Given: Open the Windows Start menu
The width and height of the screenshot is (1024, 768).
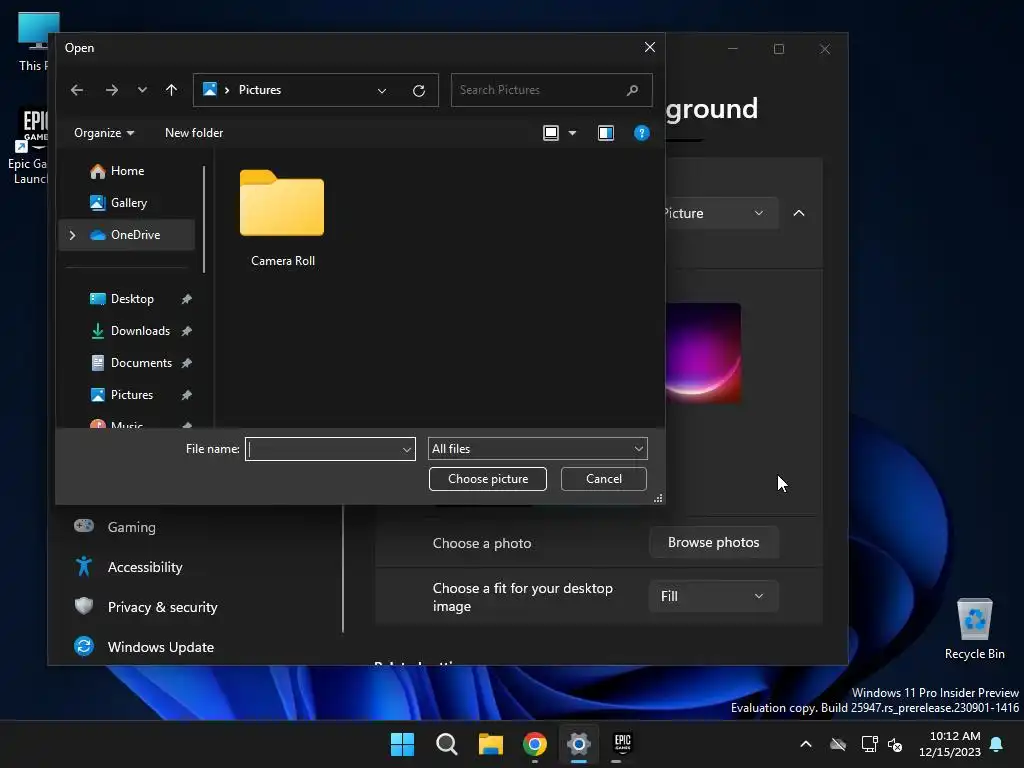Looking at the screenshot, I should (x=402, y=744).
